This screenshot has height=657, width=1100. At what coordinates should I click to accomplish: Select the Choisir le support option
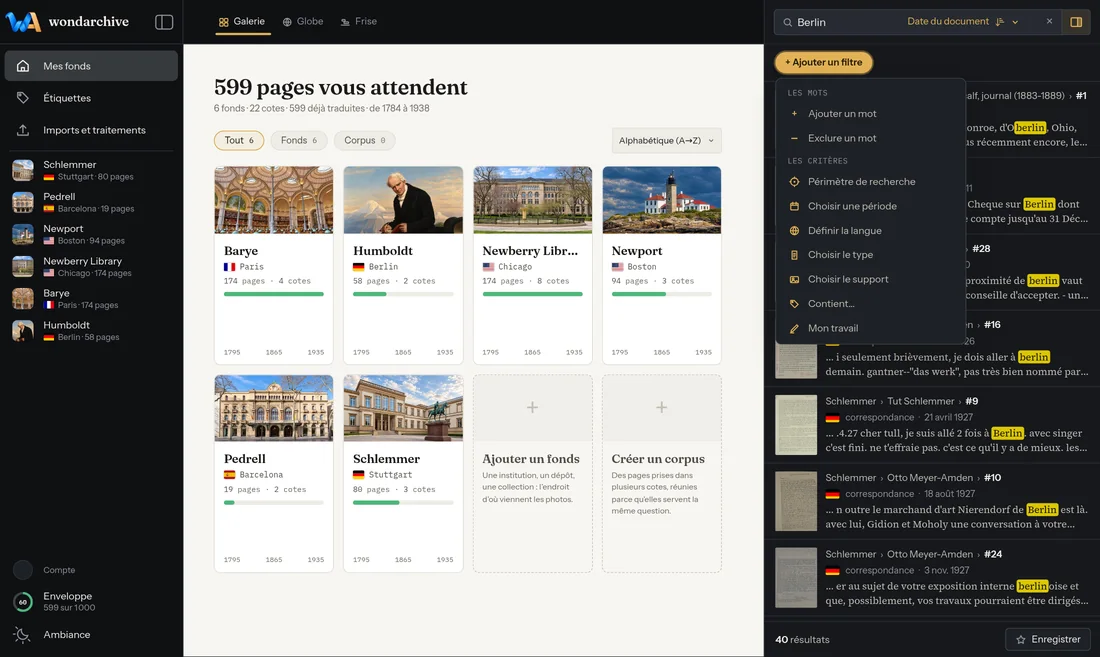coord(871,279)
